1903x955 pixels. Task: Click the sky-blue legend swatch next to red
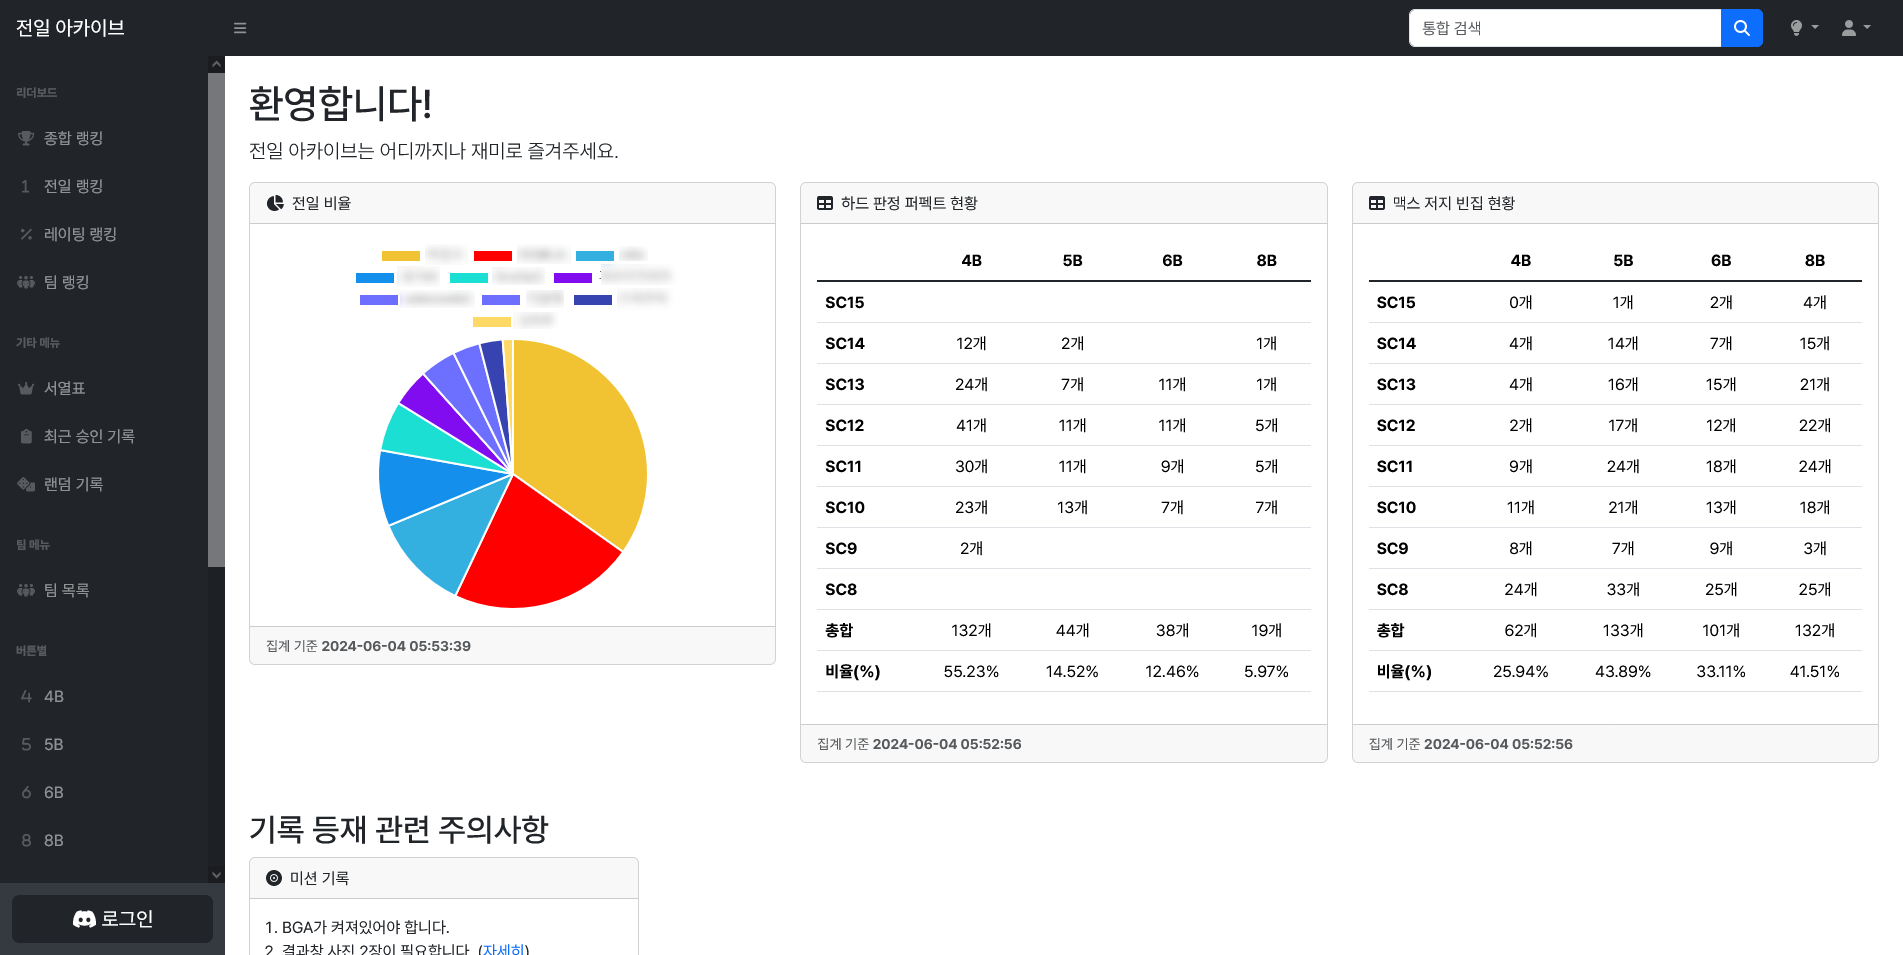click(595, 256)
